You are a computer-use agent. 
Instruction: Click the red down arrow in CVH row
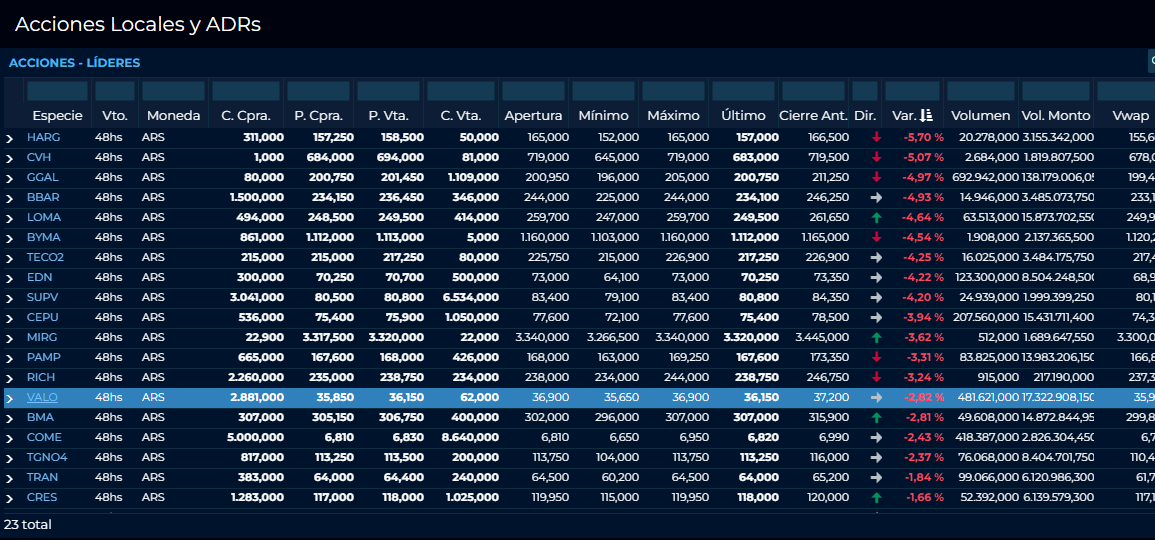coord(876,157)
